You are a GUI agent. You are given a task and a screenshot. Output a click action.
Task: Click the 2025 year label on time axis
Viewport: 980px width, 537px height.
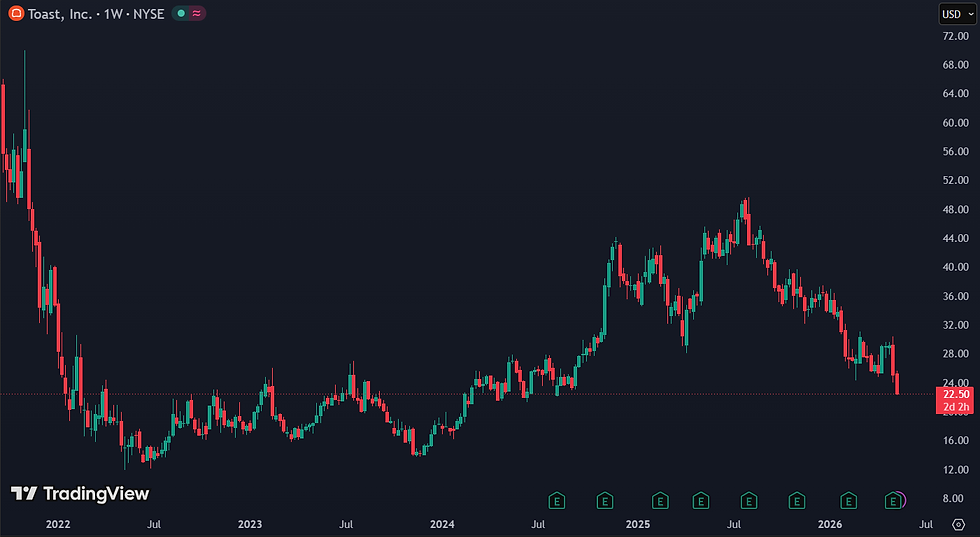click(638, 524)
